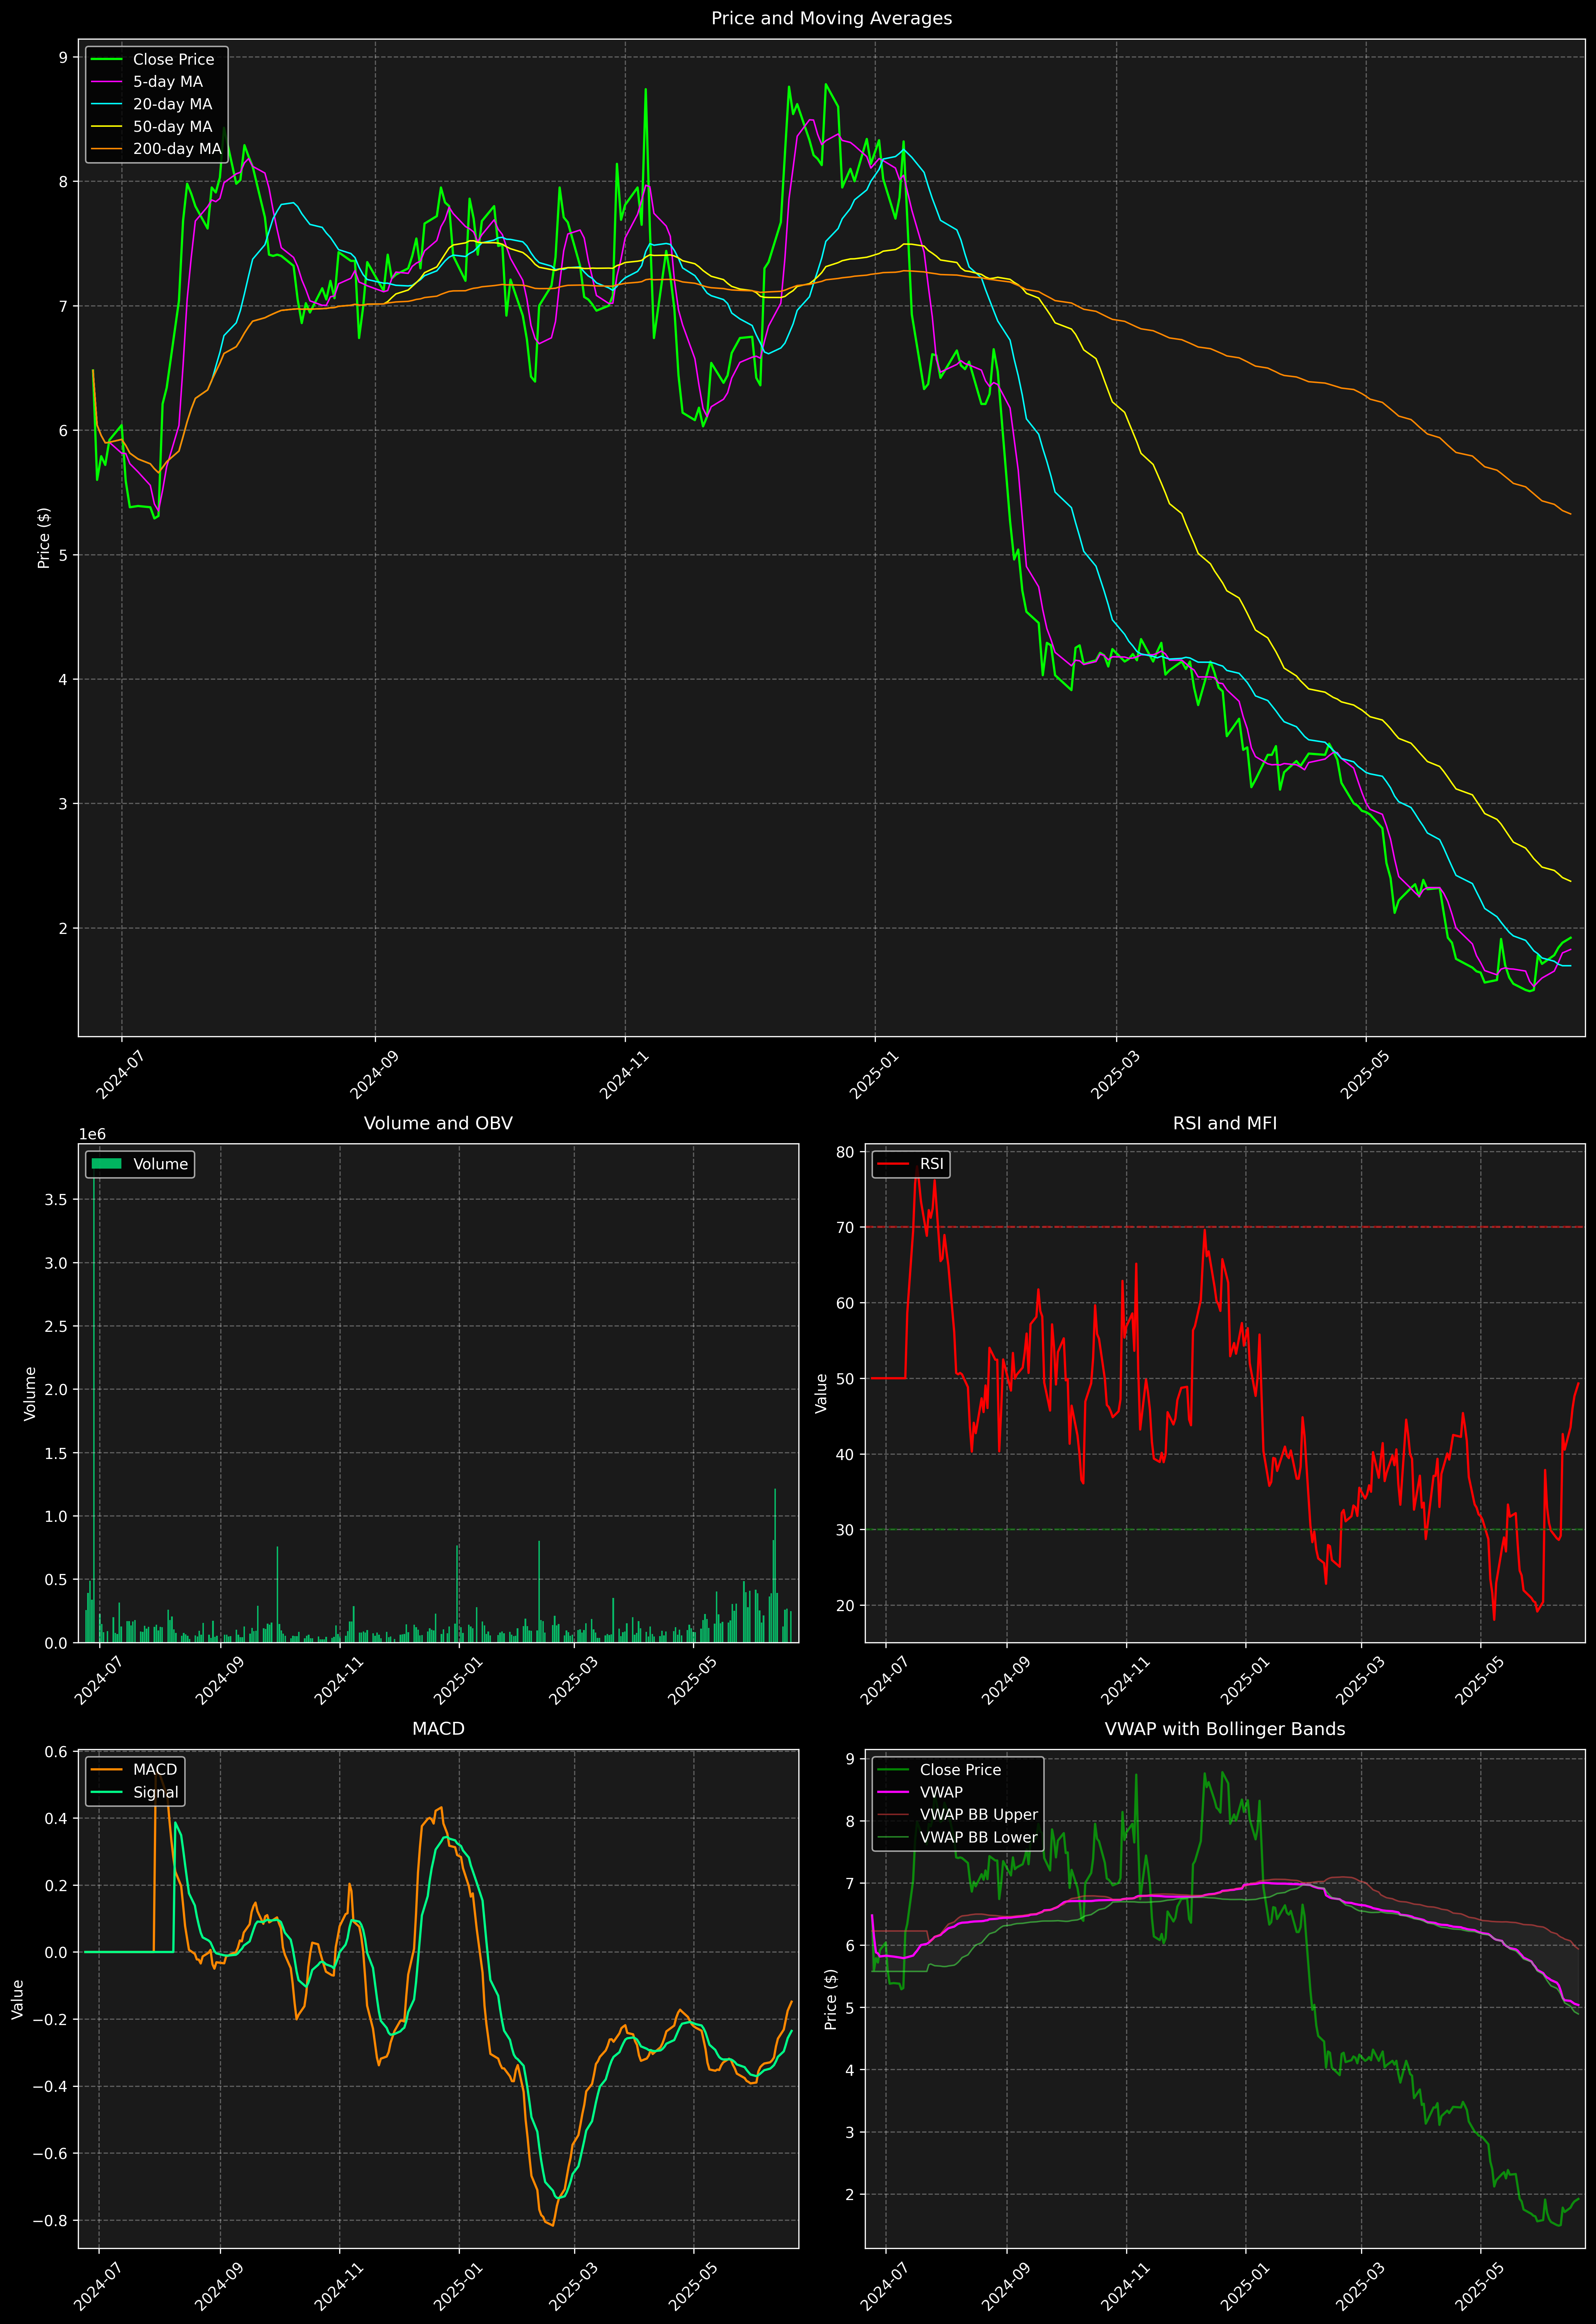This screenshot has width=1596, height=2324.
Task: Click the '70' y-tick on RSI chart
Action: (845, 1227)
